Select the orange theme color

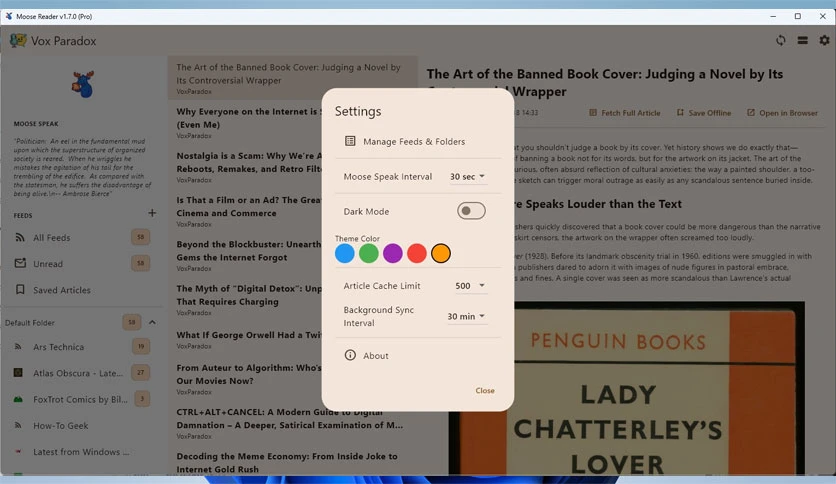440,253
